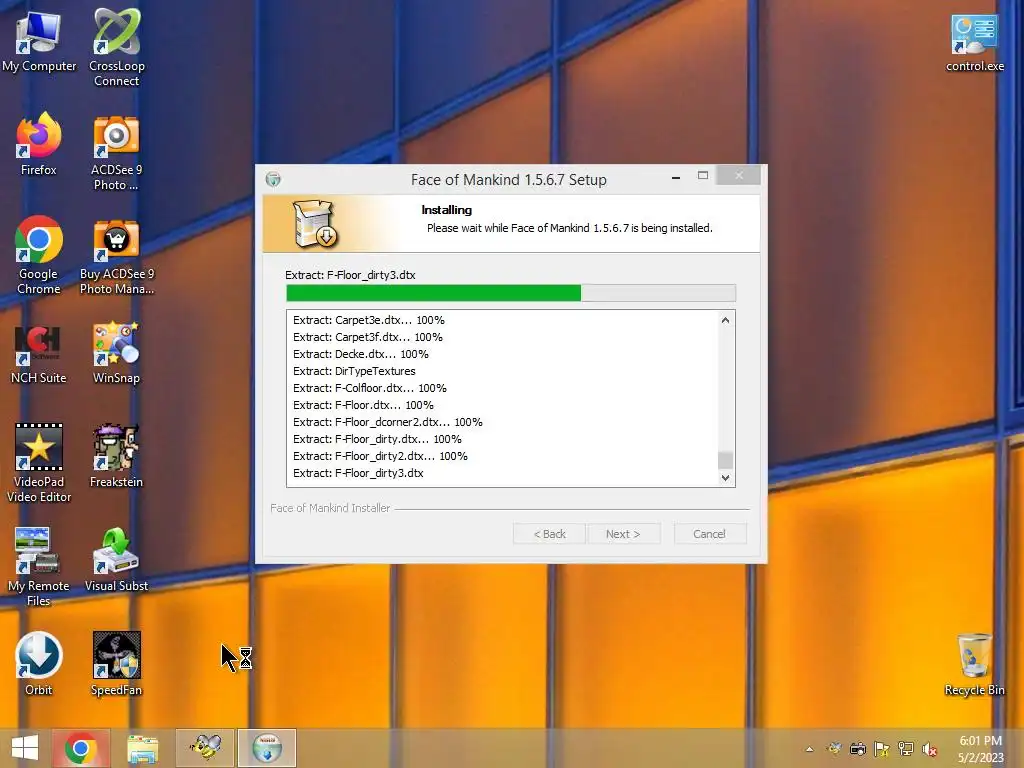Select log line Extract: F-Floor_dcorner2.dtx... 100%
The height and width of the screenshot is (768, 1024).
(387, 422)
